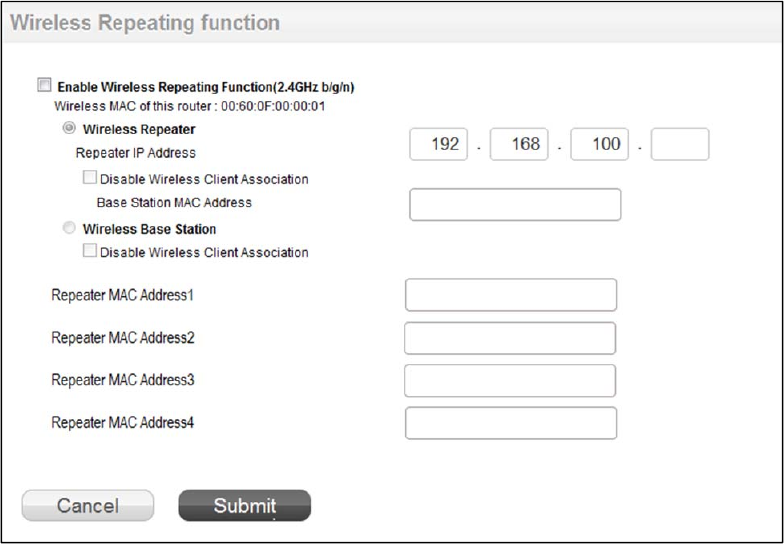Focus the Repeater MAC Address1 input field
Image resolution: width=784 pixels, height=544 pixels.
[511, 295]
